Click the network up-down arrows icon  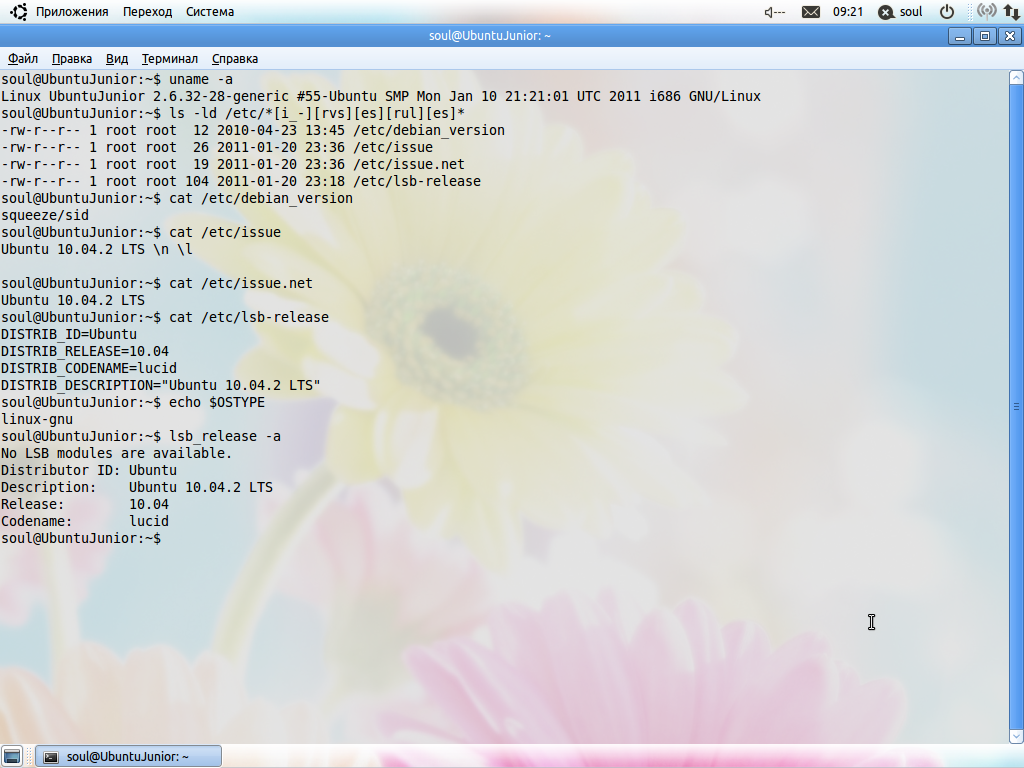(1012, 12)
